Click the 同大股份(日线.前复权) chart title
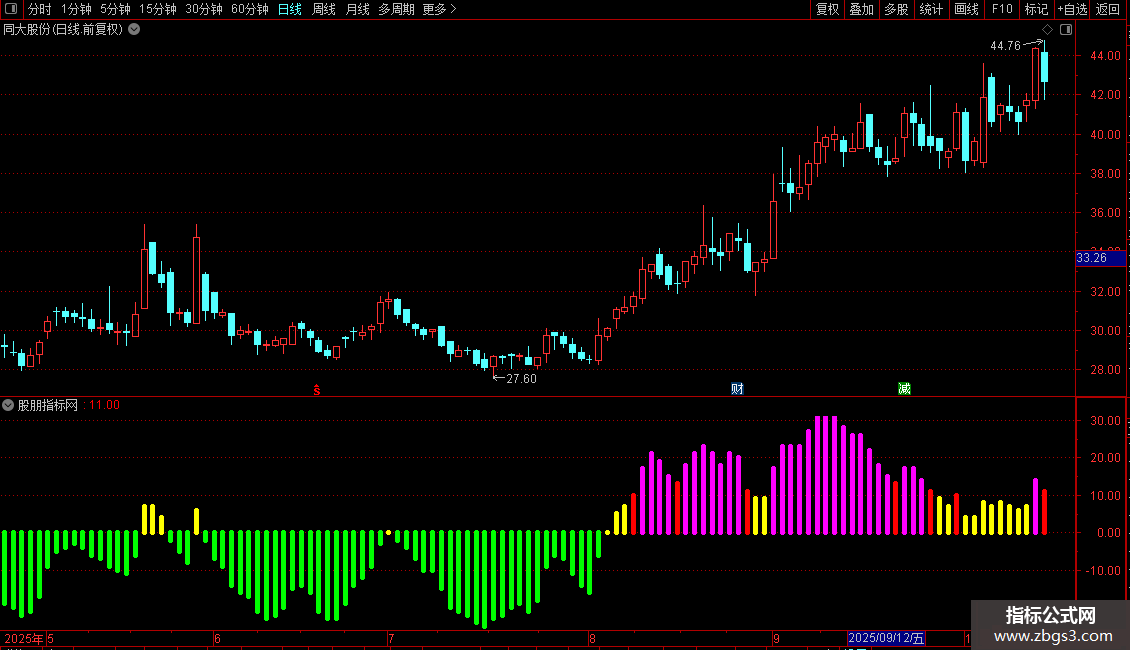 pyautogui.click(x=63, y=30)
